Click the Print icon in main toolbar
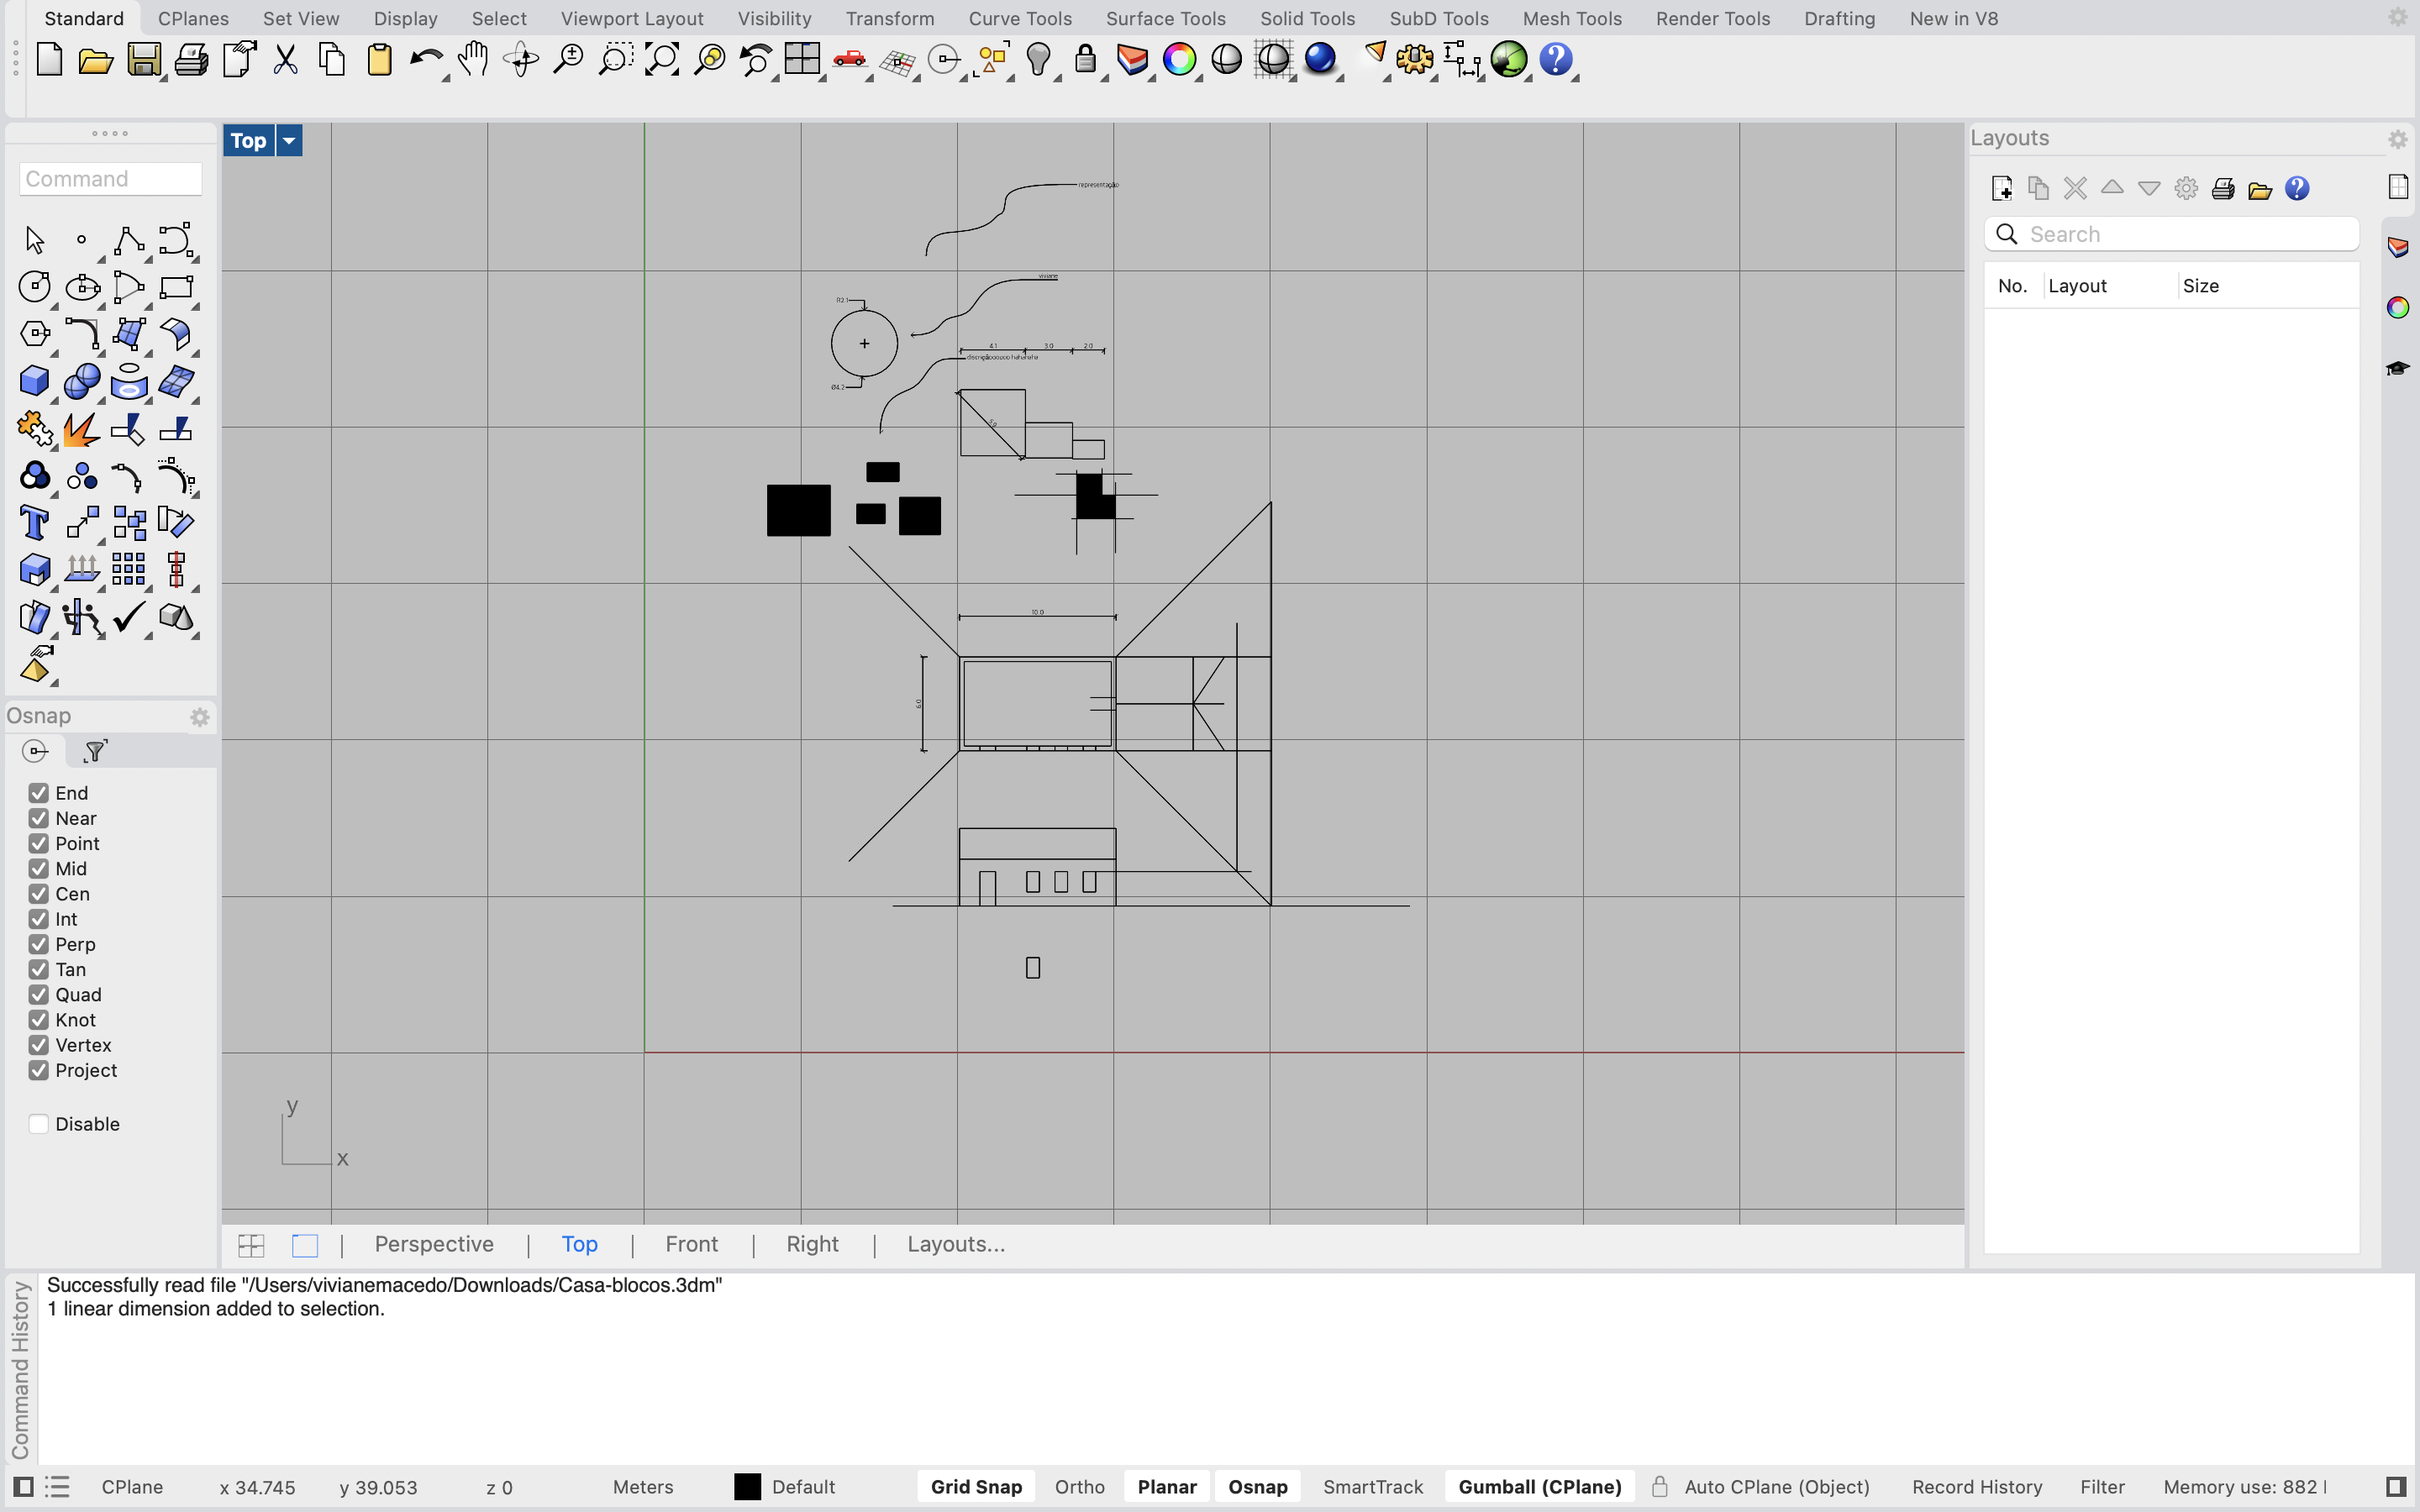2420x1512 pixels. click(190, 60)
